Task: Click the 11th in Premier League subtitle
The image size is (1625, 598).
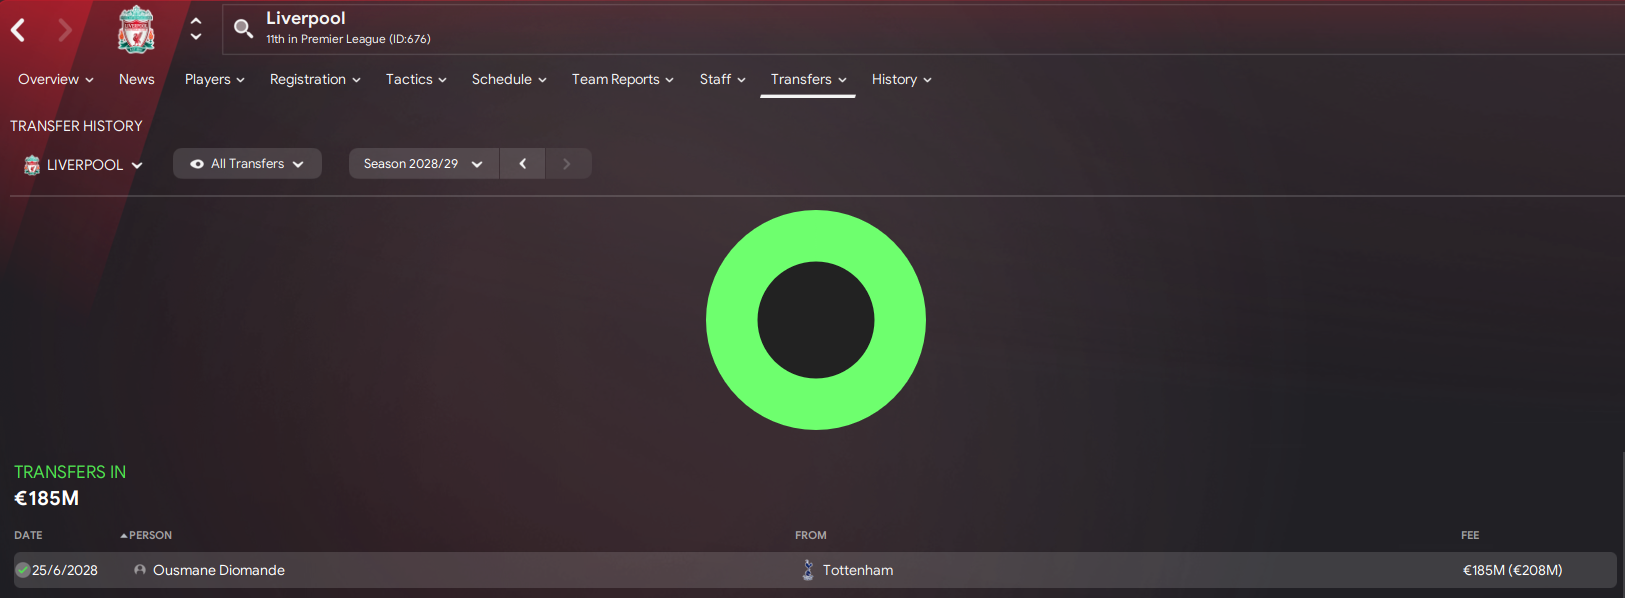Action: click(348, 39)
